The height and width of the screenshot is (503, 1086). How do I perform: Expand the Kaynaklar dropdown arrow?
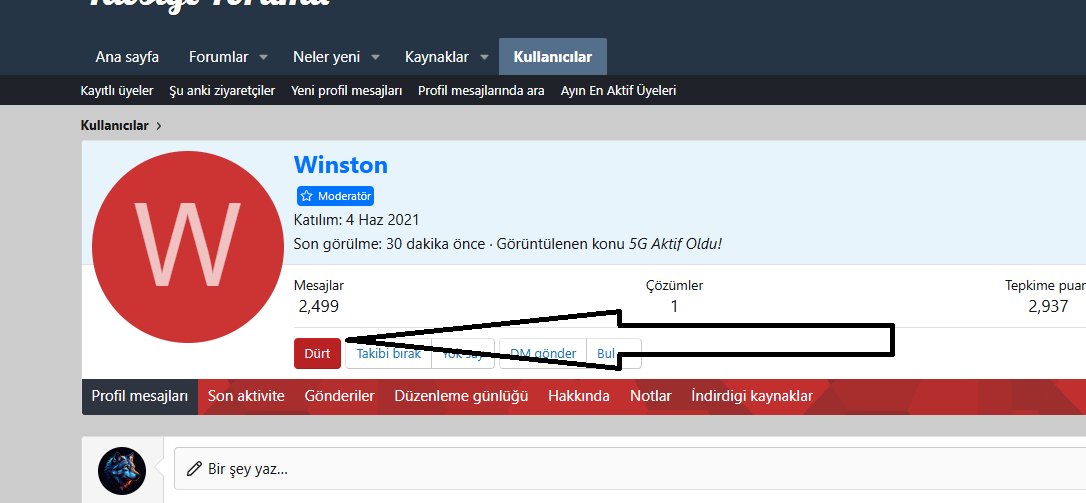484,57
